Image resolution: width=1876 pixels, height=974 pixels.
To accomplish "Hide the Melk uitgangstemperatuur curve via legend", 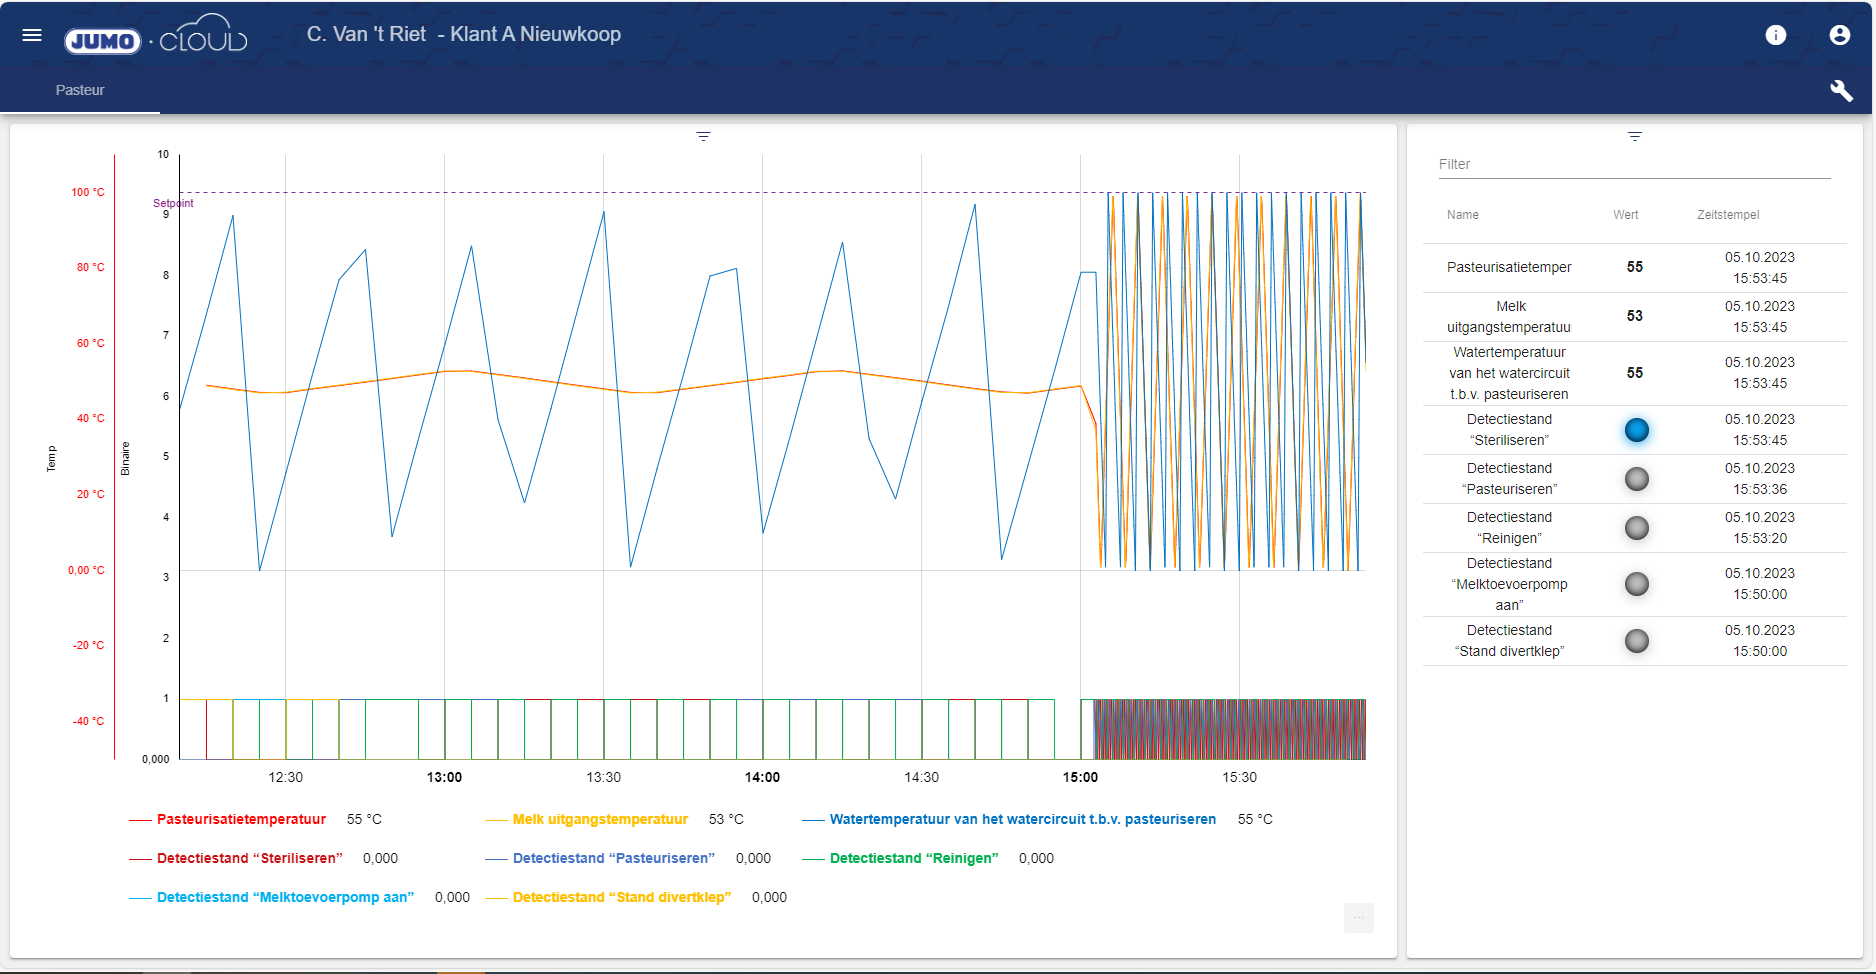I will [598, 818].
